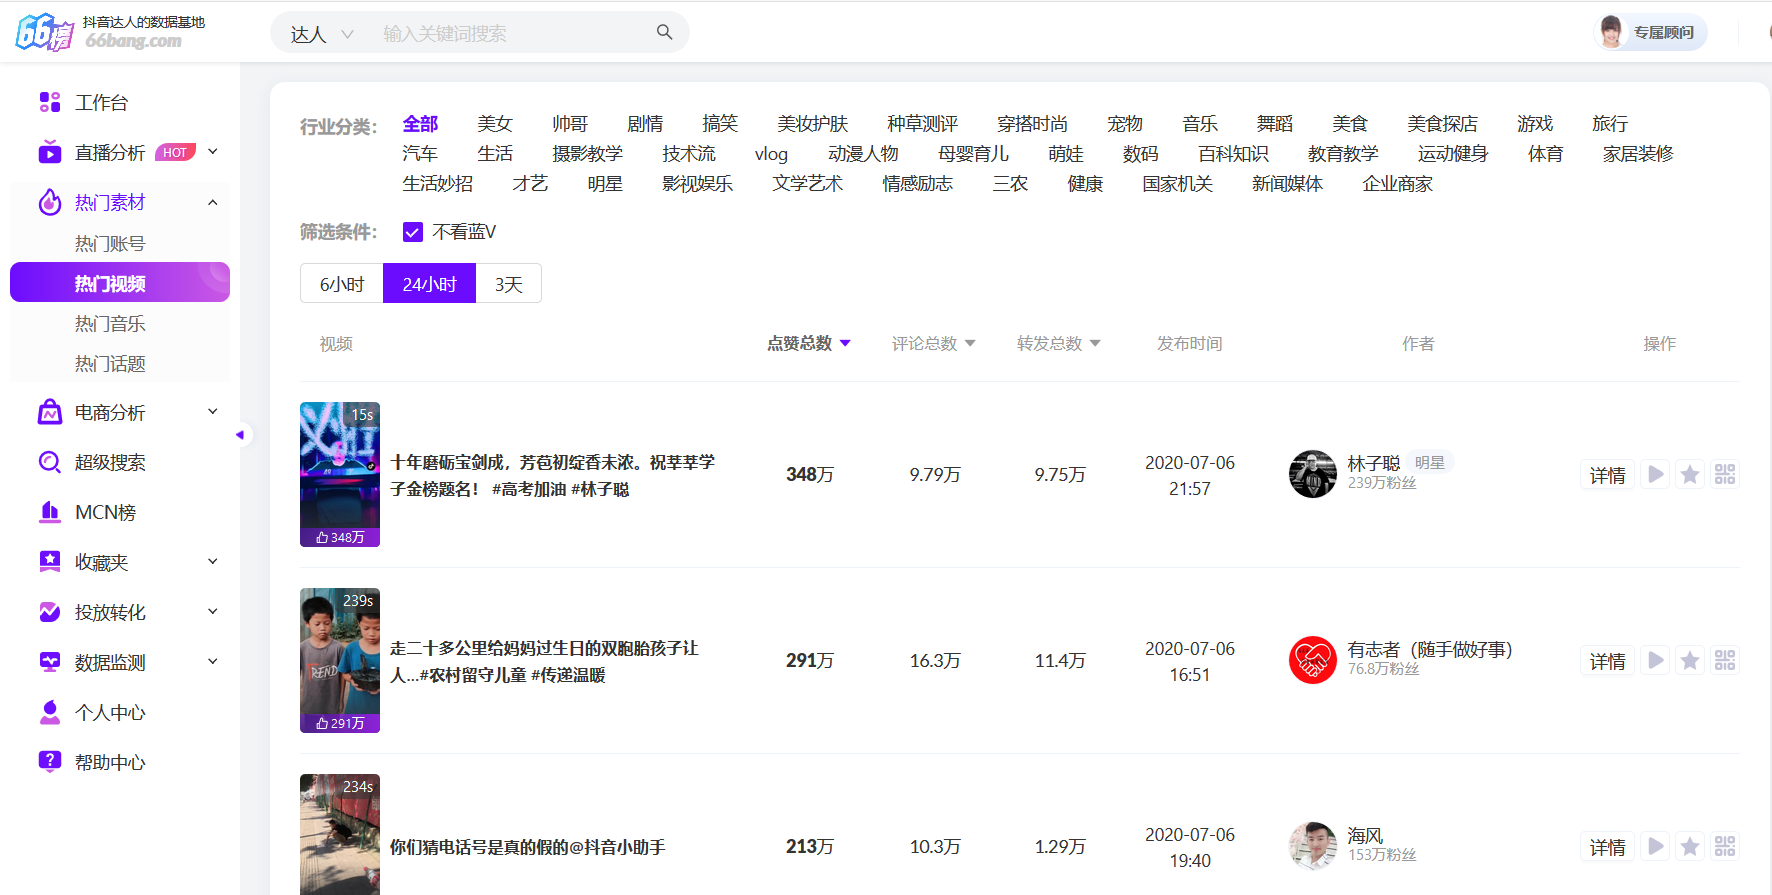Uncheck the 不看蓝V checkbox
This screenshot has width=1772, height=895.
(412, 232)
